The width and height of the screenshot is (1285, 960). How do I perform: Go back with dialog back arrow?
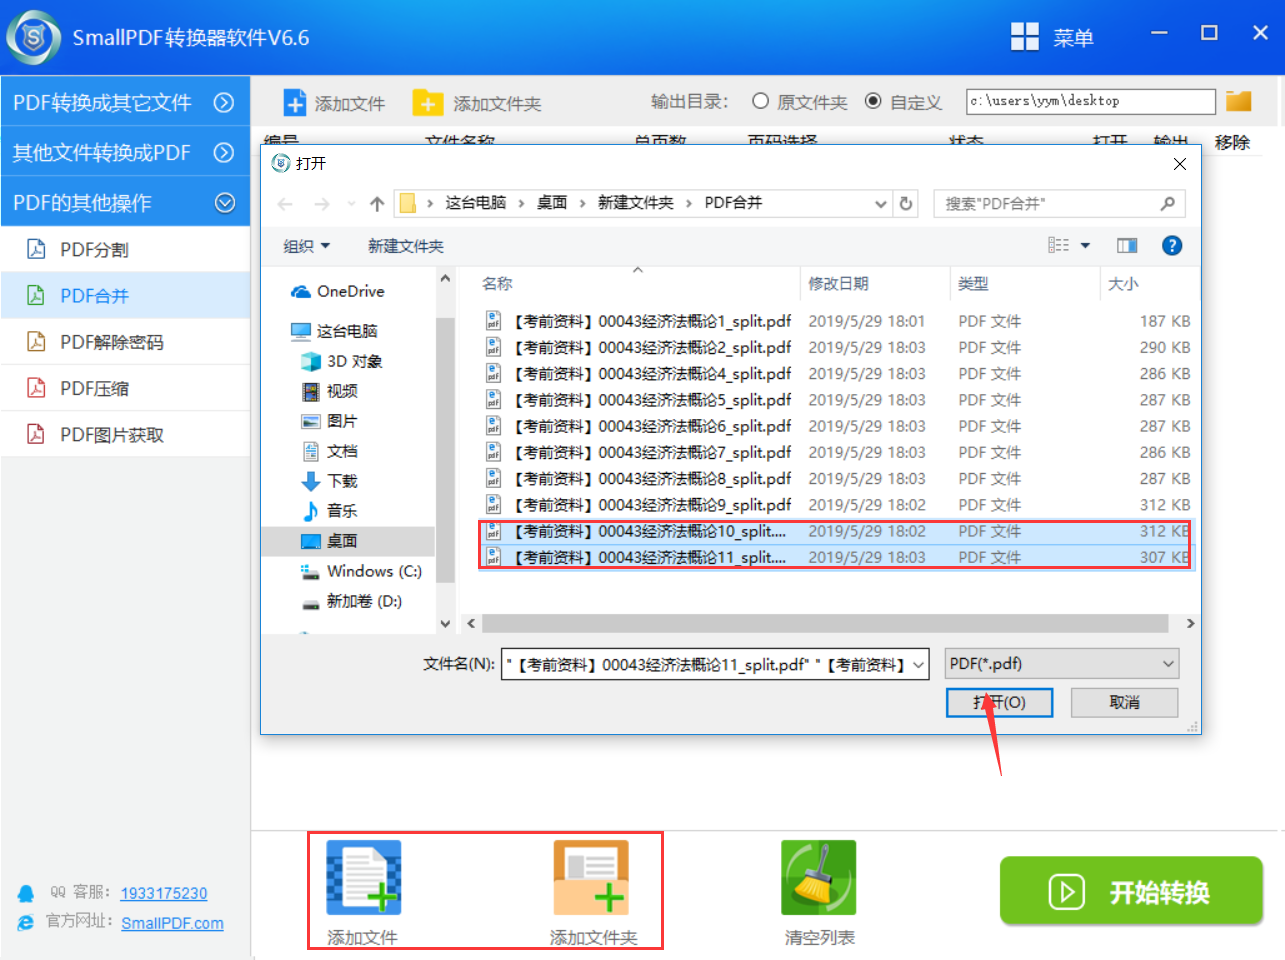tap(285, 204)
